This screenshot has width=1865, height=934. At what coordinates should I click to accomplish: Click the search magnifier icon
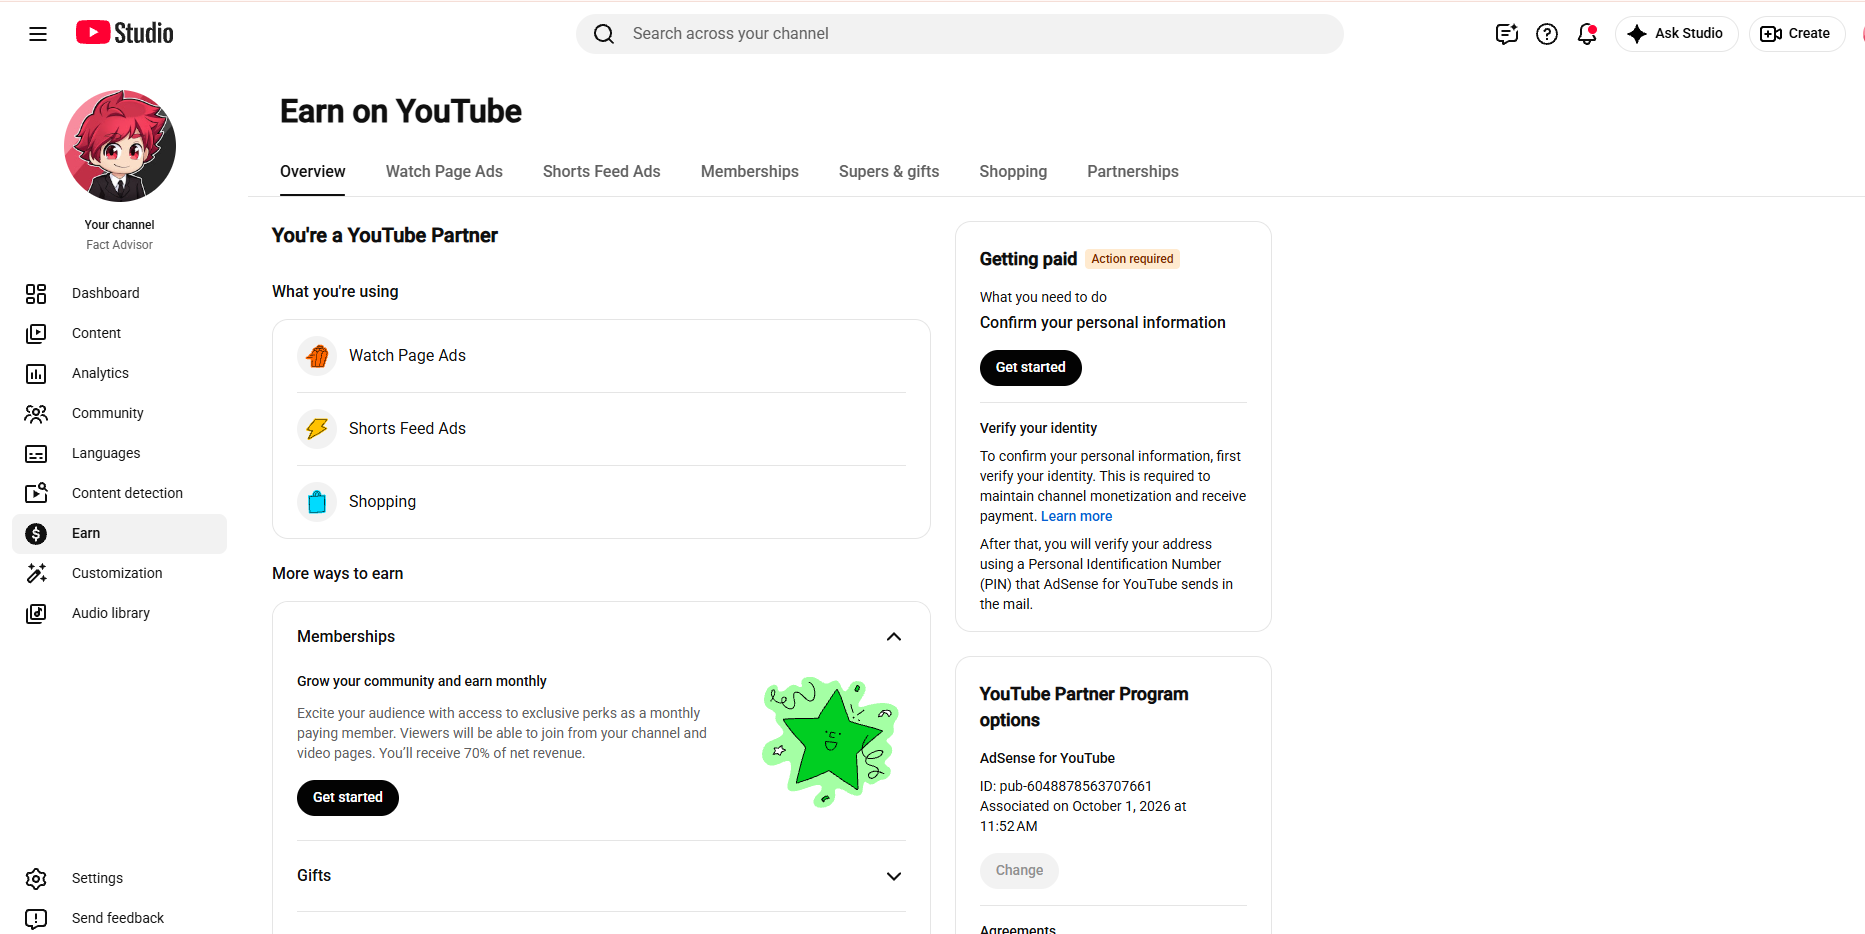tap(604, 34)
